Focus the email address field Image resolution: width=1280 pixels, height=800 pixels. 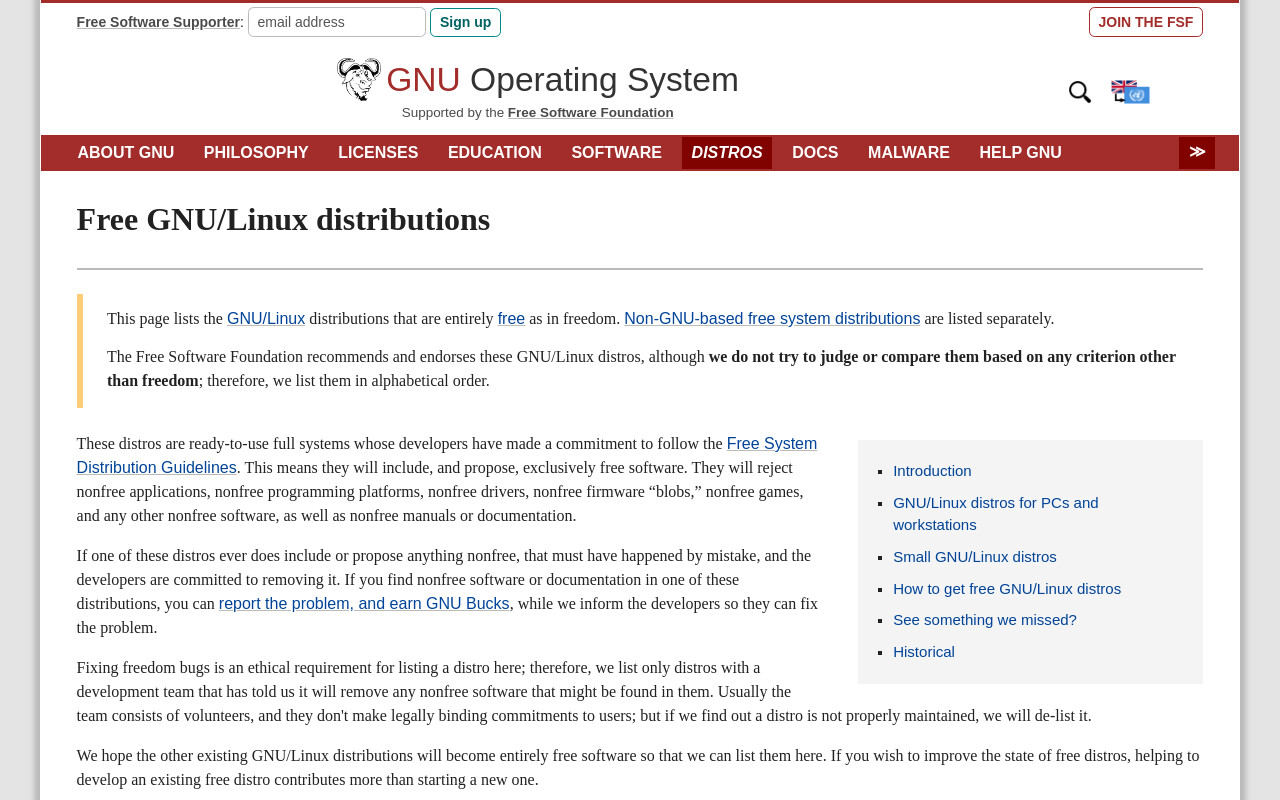pyautogui.click(x=337, y=22)
